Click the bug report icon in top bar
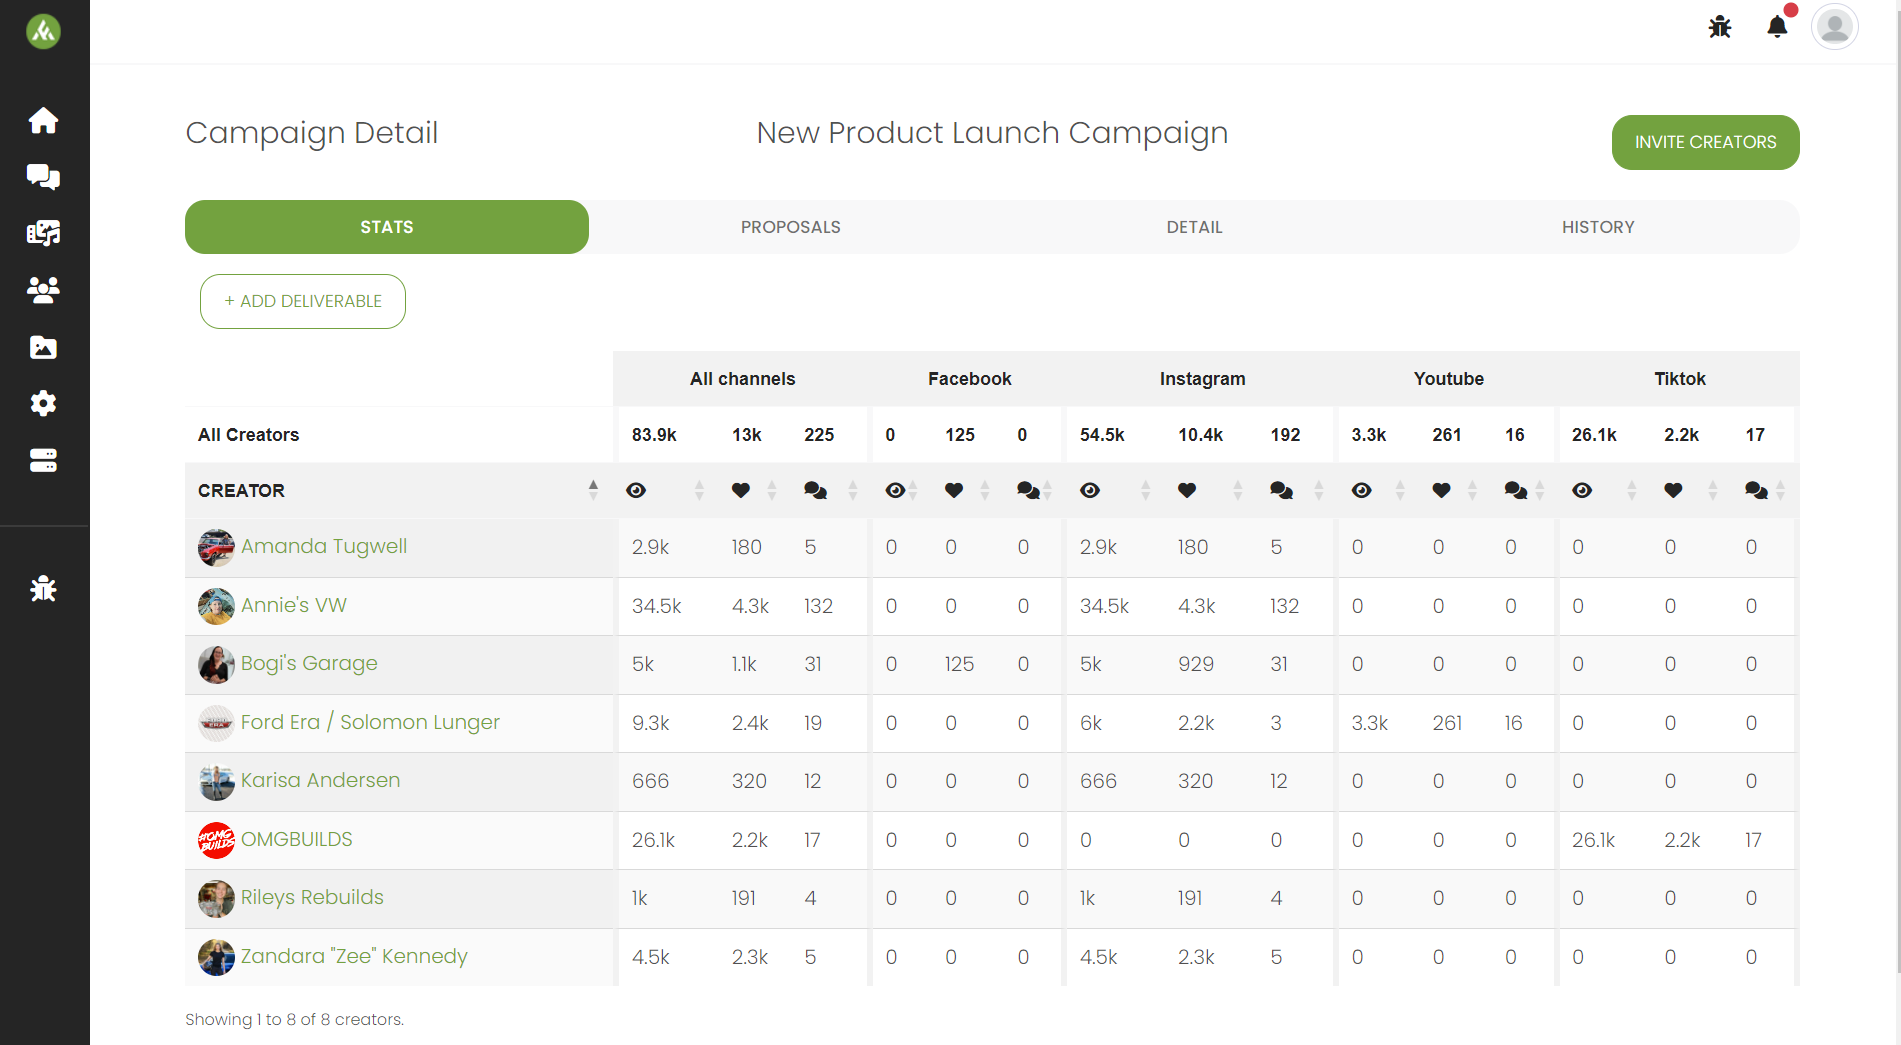The height and width of the screenshot is (1045, 1901). pyautogui.click(x=1720, y=27)
